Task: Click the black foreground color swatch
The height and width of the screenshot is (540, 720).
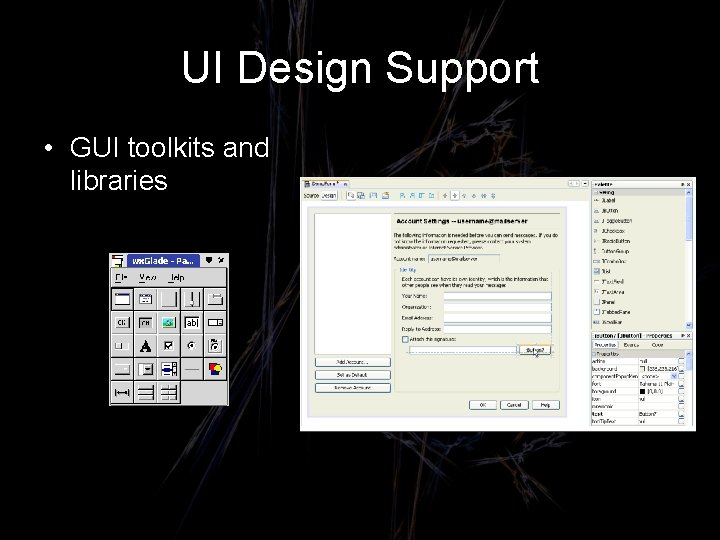Action: coord(642,392)
